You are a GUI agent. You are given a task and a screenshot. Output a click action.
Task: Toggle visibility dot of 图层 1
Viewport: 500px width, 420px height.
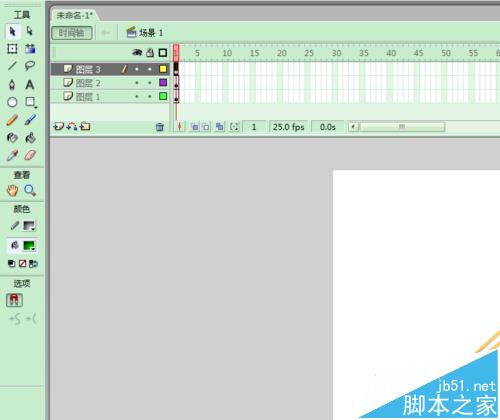pyautogui.click(x=137, y=96)
